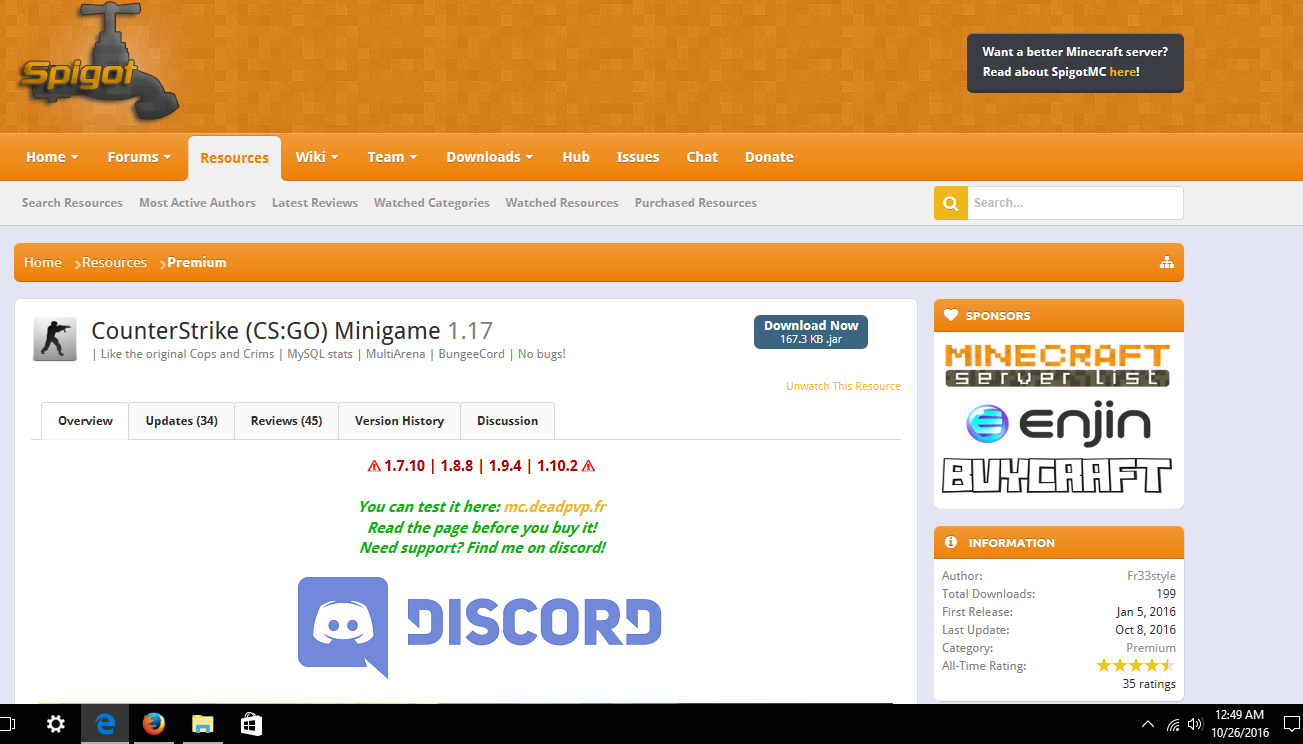Viewport: 1303px width, 744px height.
Task: Select the Resources navigation tab
Action: pyautogui.click(x=234, y=158)
